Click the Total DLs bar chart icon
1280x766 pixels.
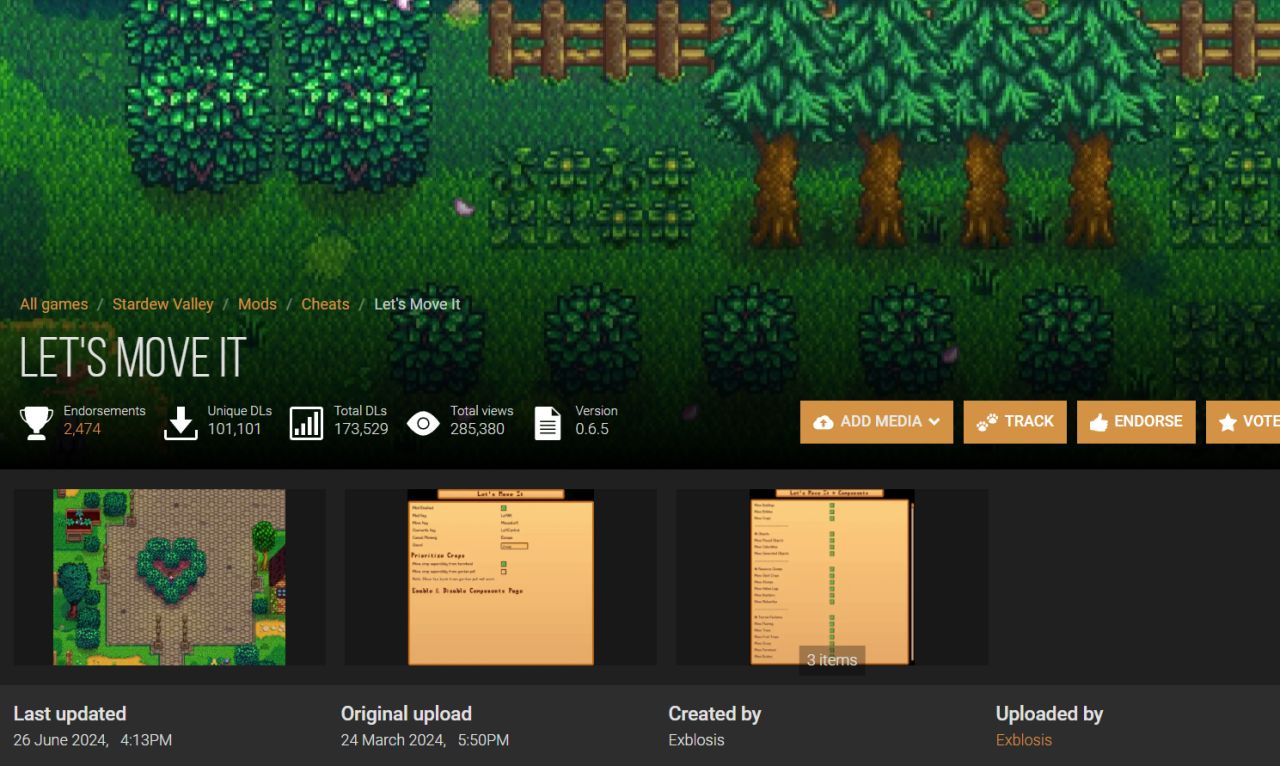pyautogui.click(x=306, y=422)
